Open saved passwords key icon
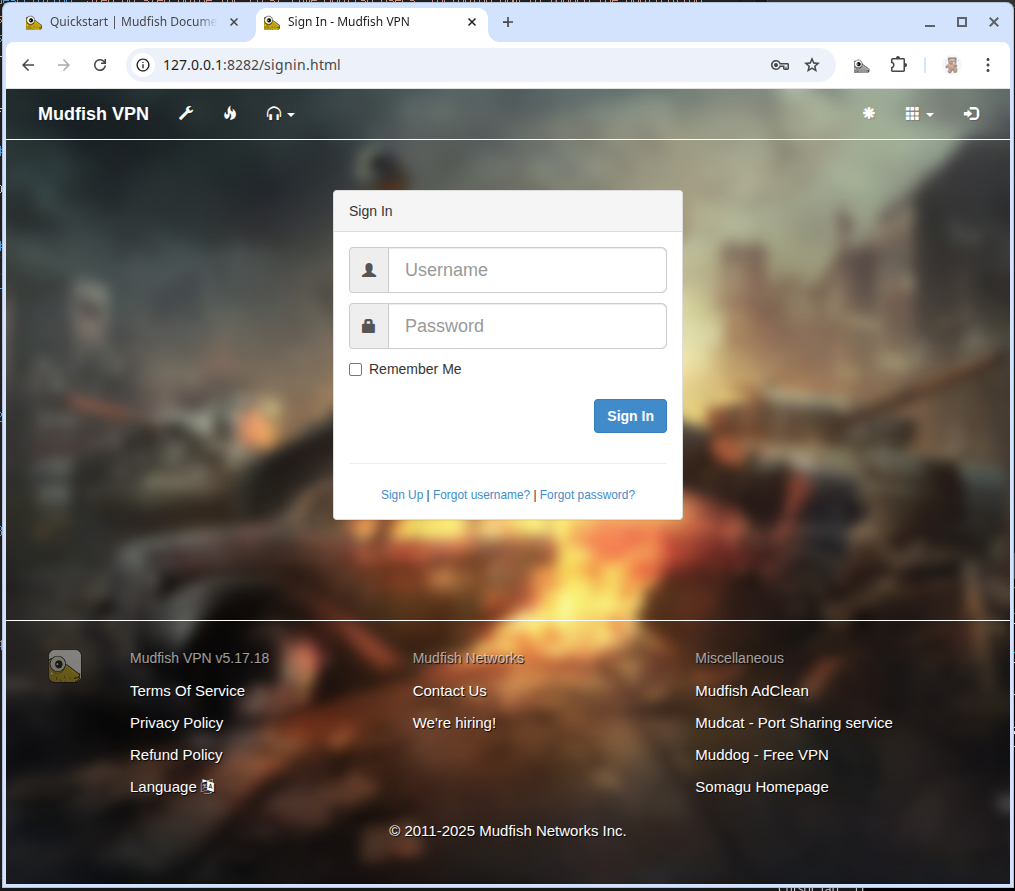Viewport: 1015px width, 891px height. (x=779, y=65)
